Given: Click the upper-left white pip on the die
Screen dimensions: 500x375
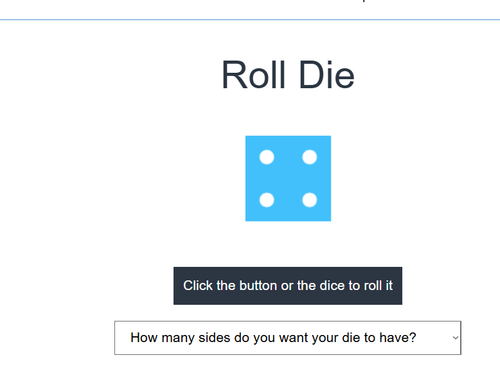Looking at the screenshot, I should 267,157.
